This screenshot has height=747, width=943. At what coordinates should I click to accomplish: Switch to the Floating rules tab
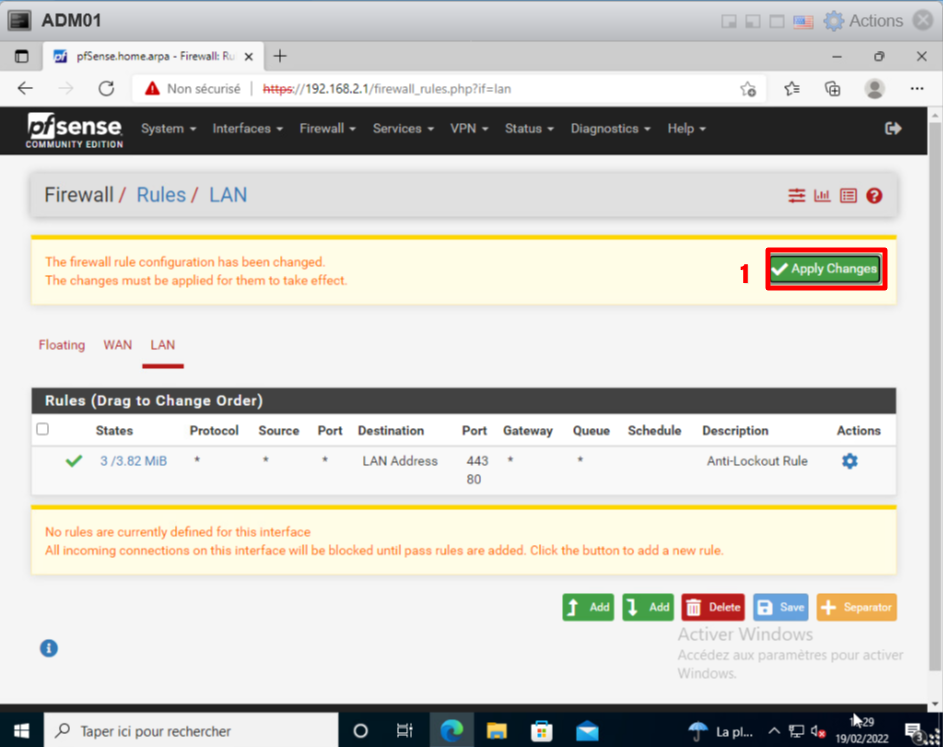click(x=61, y=345)
